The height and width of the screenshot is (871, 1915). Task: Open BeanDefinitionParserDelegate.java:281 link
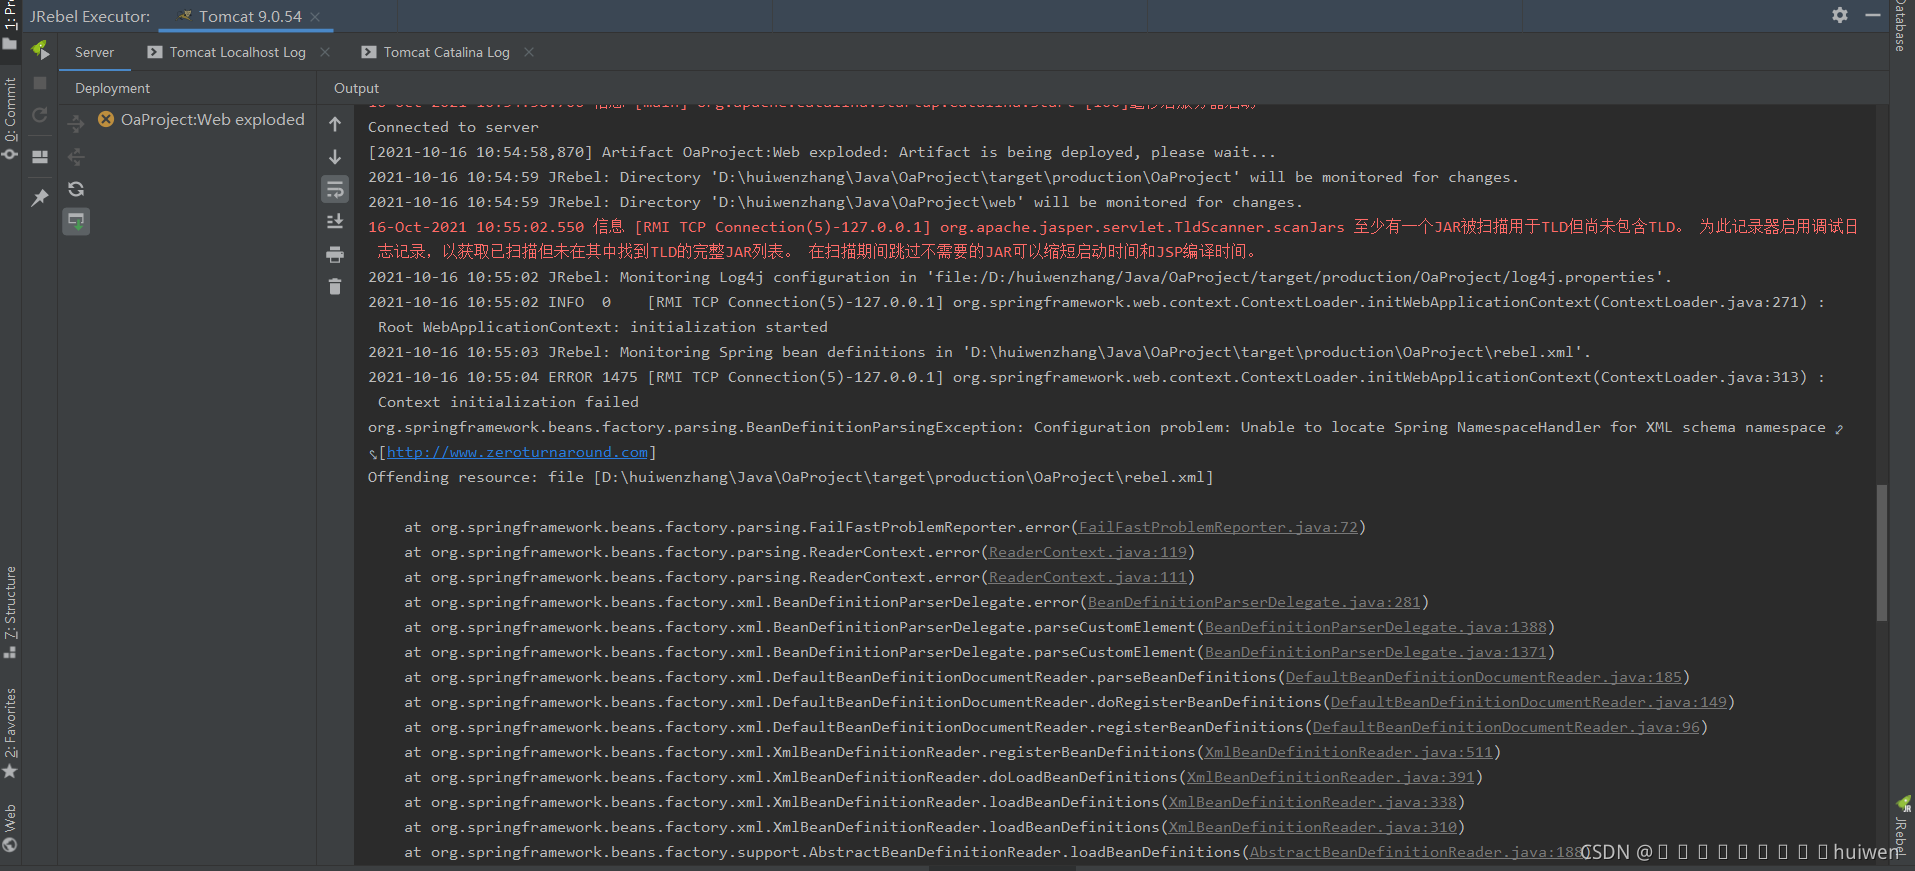coord(1254,602)
